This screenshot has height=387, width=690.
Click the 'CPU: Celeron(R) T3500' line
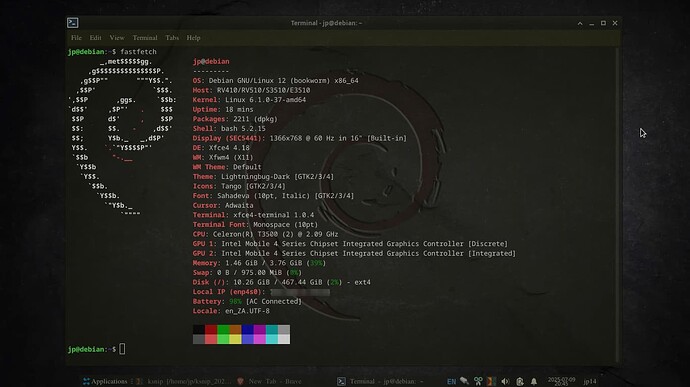[x=265, y=234]
